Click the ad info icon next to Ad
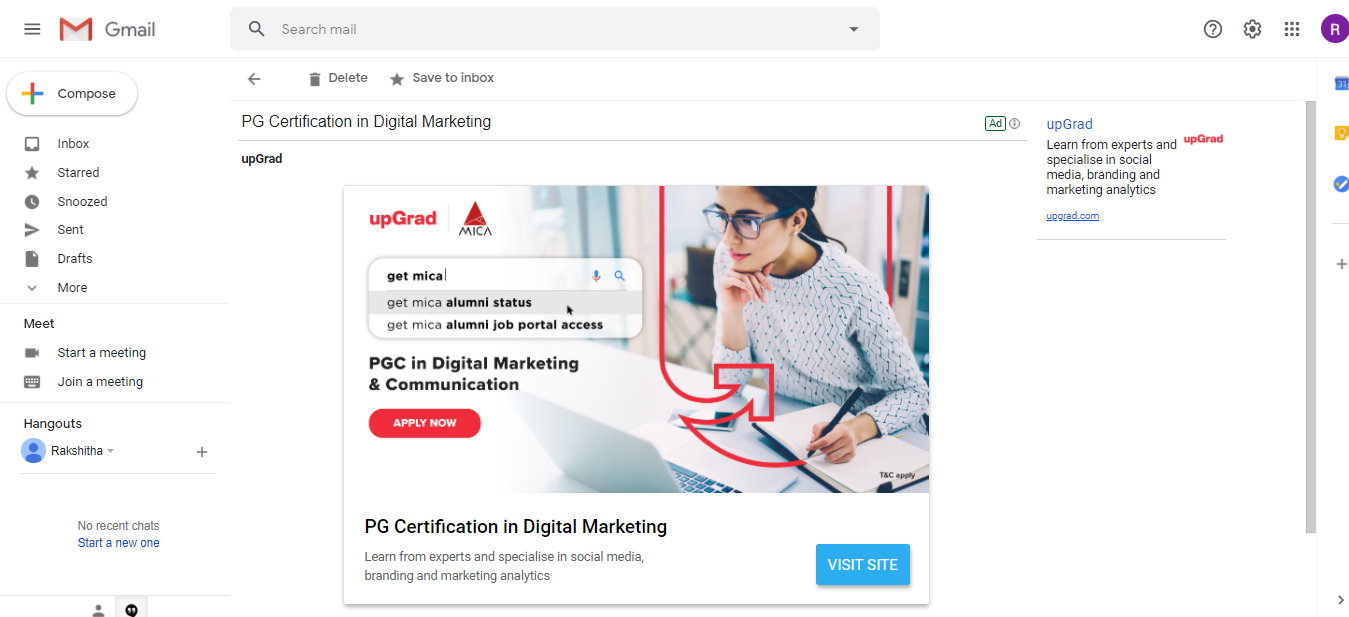 tap(1015, 124)
